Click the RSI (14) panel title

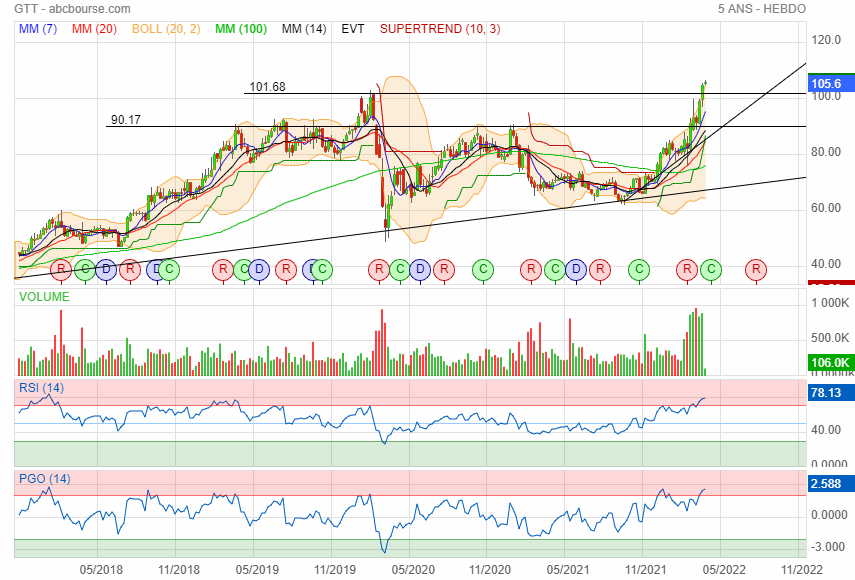point(41,388)
